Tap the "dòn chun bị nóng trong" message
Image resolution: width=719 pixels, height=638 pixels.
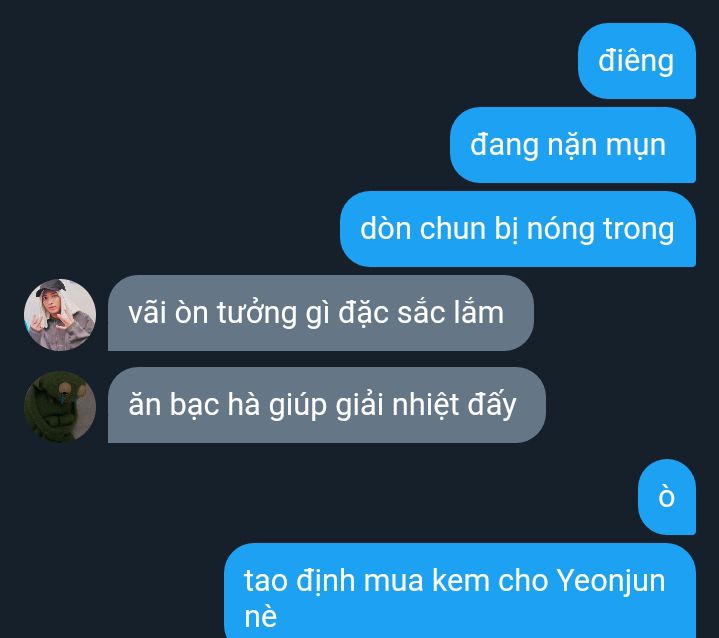tap(518, 229)
